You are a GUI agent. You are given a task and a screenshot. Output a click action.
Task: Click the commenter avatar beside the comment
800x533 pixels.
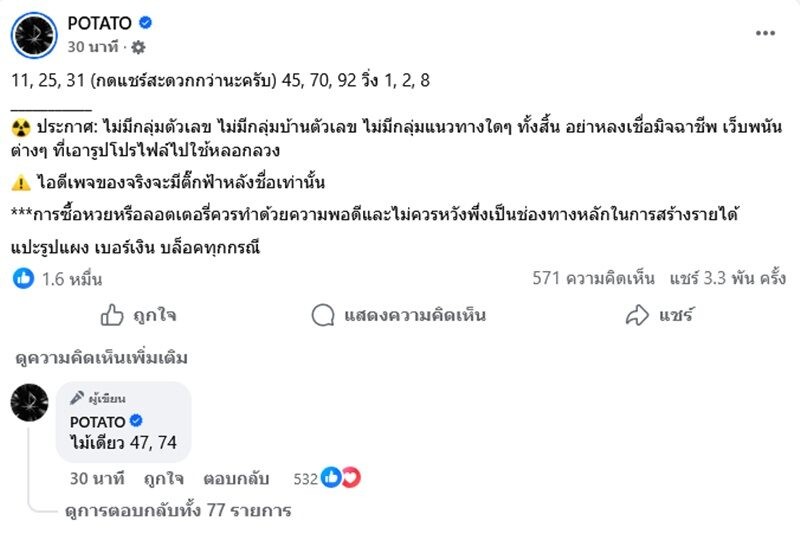[x=30, y=401]
